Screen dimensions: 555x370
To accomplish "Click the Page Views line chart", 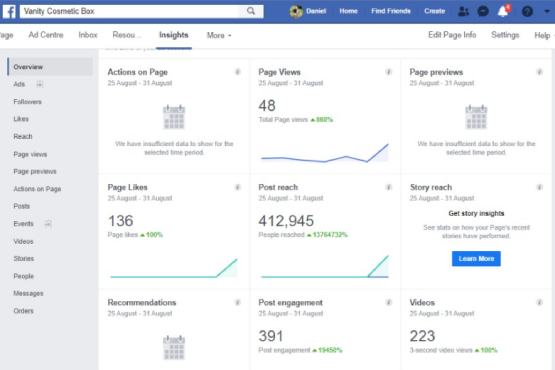I will point(325,153).
